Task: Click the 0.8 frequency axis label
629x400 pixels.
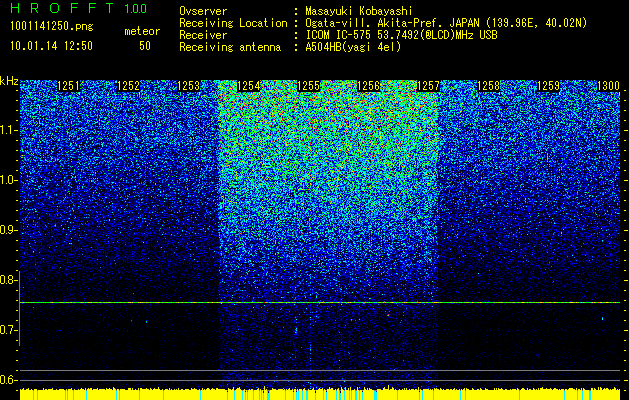Action: (x=7, y=280)
